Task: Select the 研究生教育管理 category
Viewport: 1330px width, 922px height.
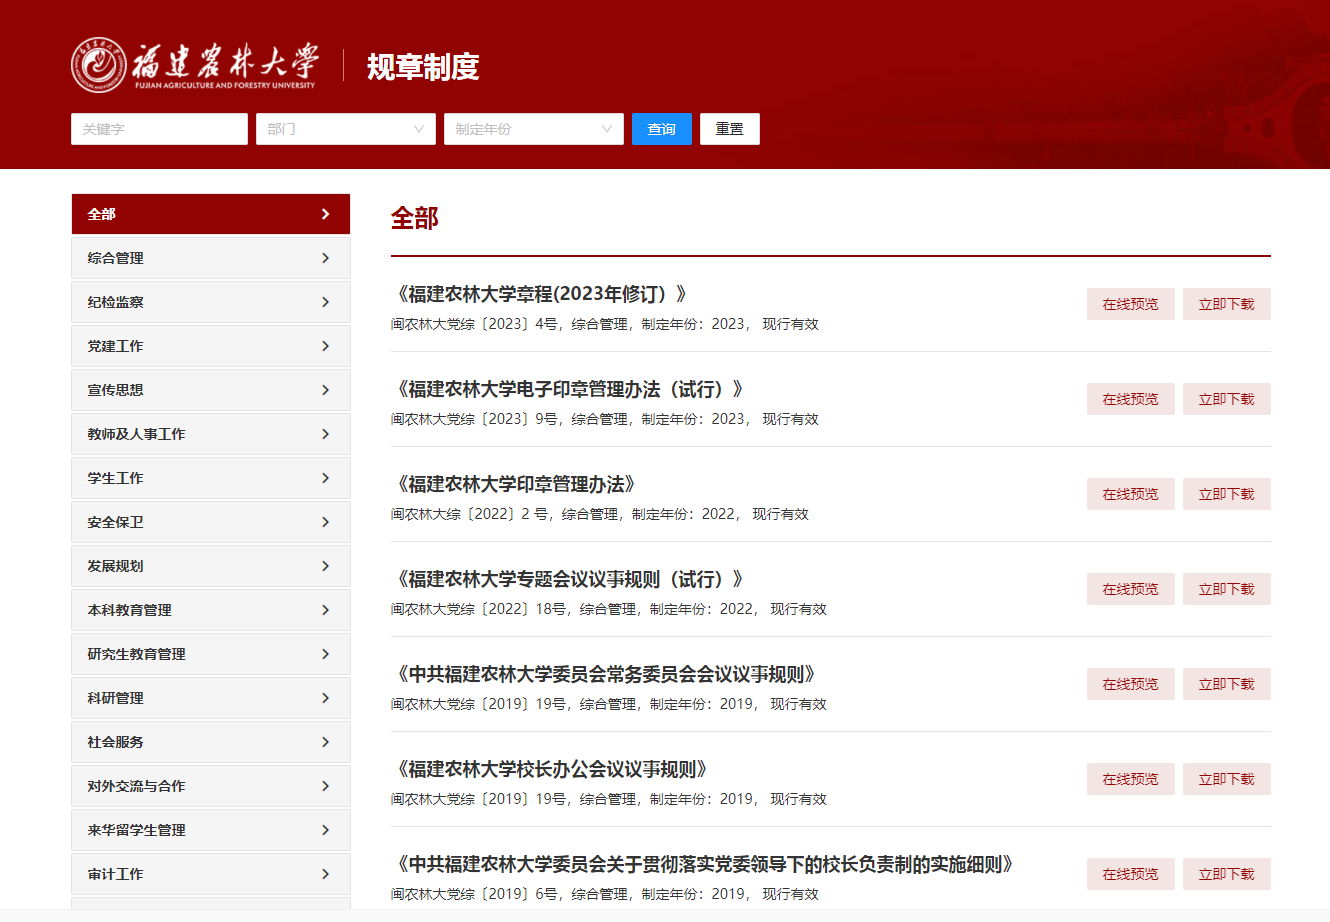Action: [x=211, y=654]
